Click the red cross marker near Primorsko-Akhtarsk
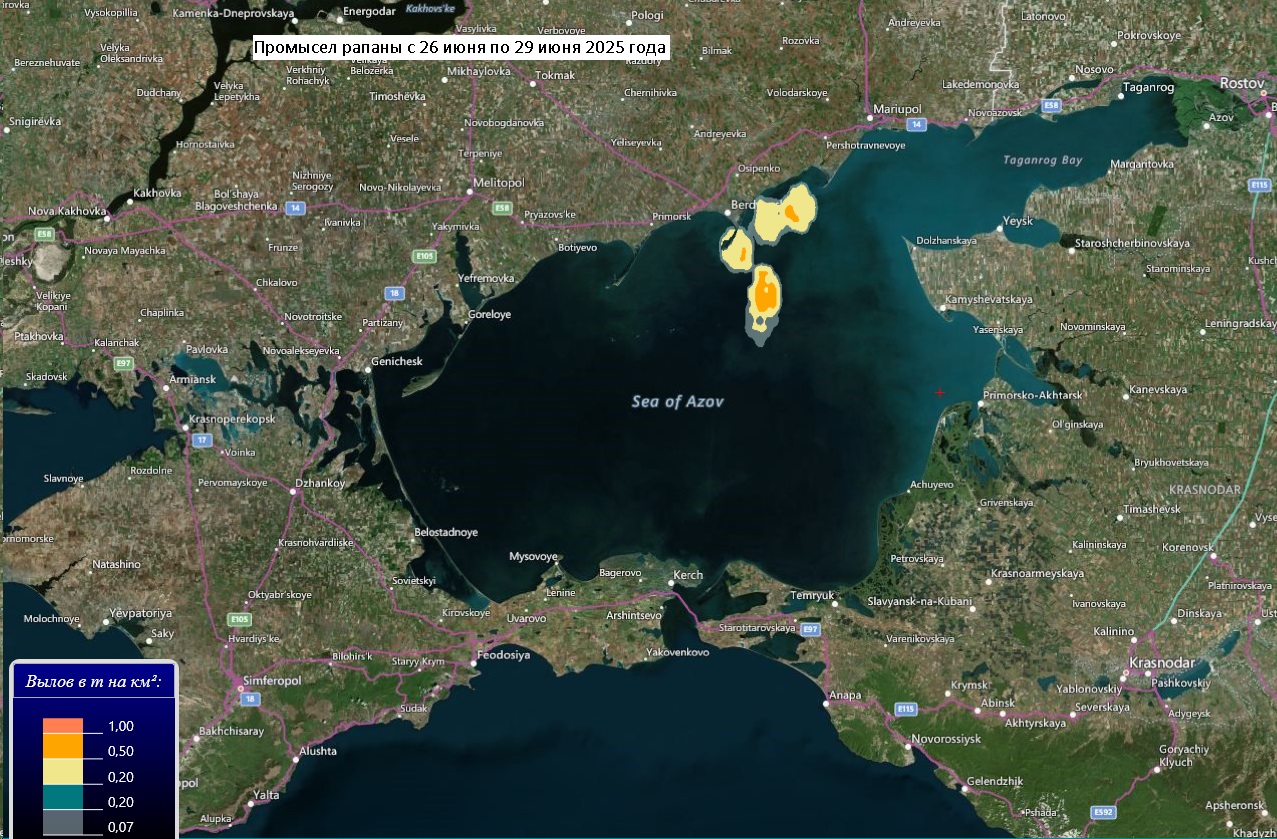Viewport: 1277px width, 839px height. pyautogui.click(x=939, y=393)
